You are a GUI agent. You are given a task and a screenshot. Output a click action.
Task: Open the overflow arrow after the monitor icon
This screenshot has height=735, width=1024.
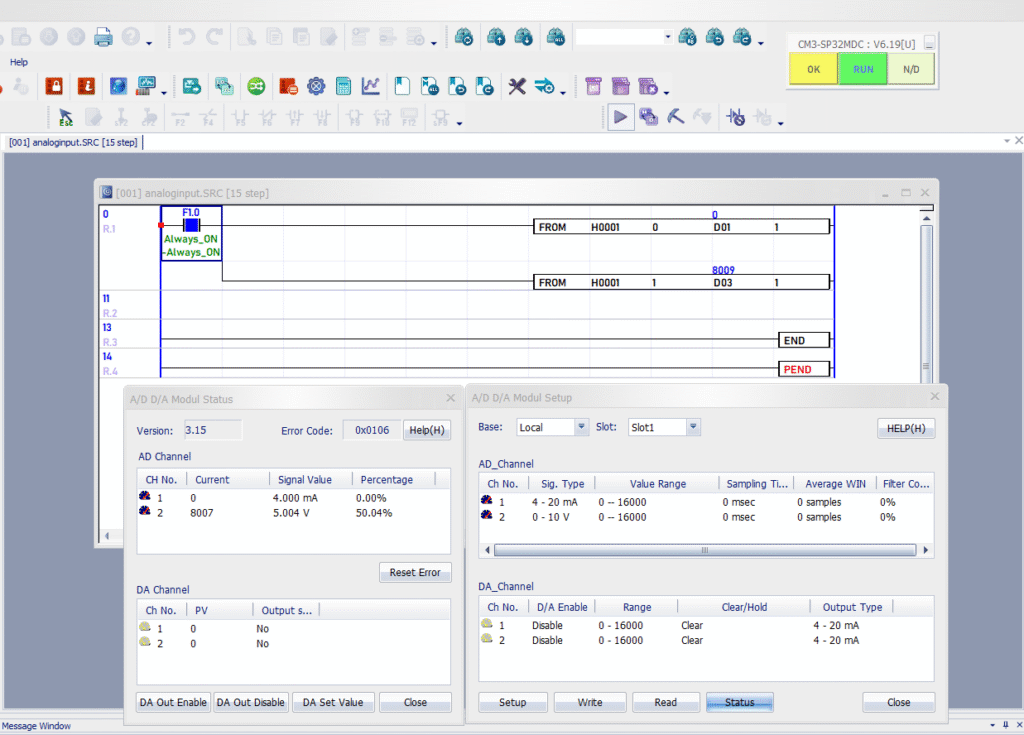(163, 93)
